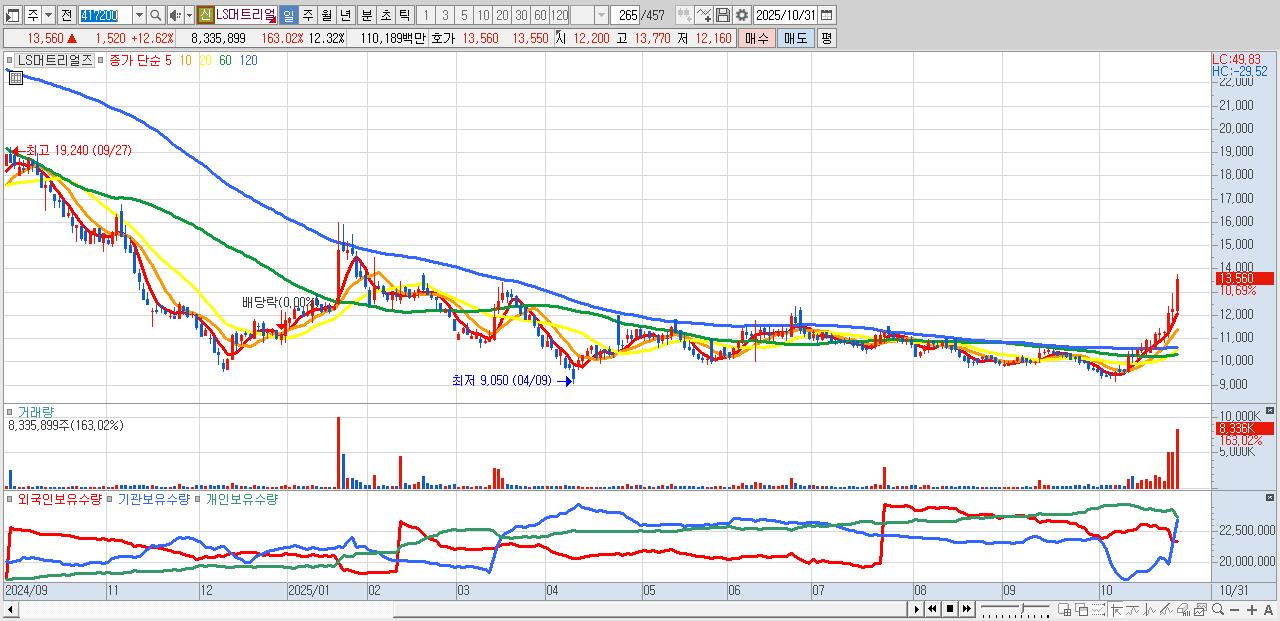This screenshot has height=621, width=1280.
Task: Click the stop square button
Action: coord(950,609)
